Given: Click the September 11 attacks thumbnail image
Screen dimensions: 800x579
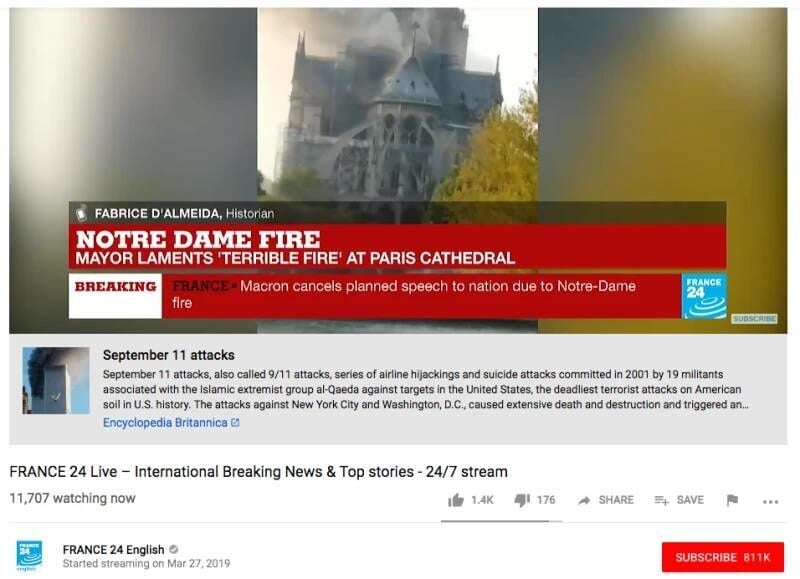Looking at the screenshot, I should (56, 381).
